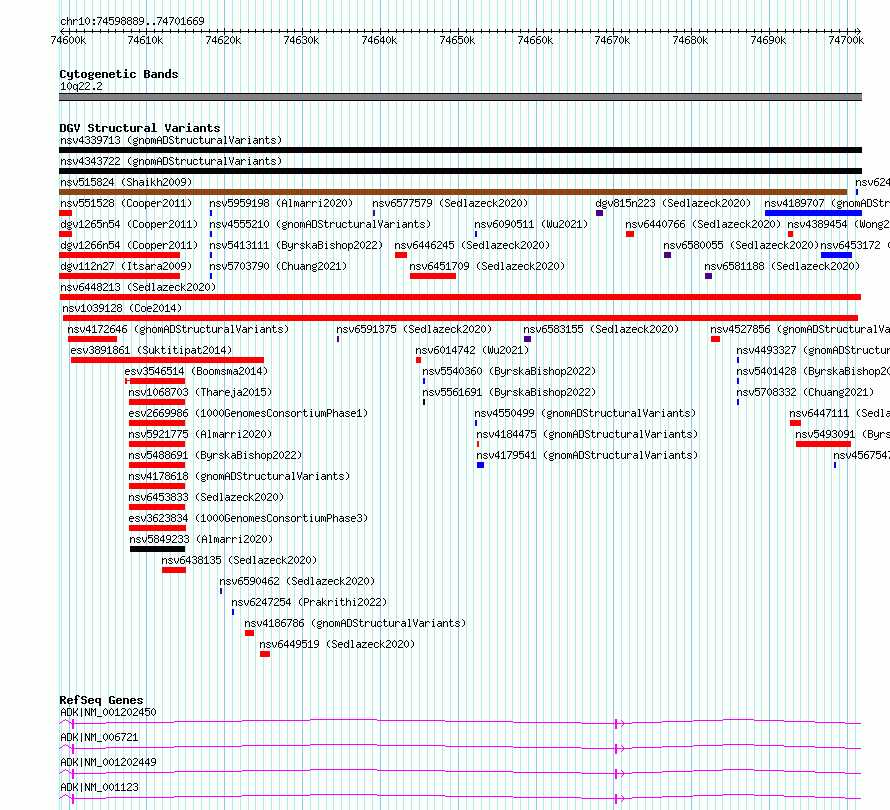Viewport: 890px width, 810px height.
Task: Select nsv5488691 (ByrskaBishop2022) variant
Action: pyautogui.click(x=216, y=455)
